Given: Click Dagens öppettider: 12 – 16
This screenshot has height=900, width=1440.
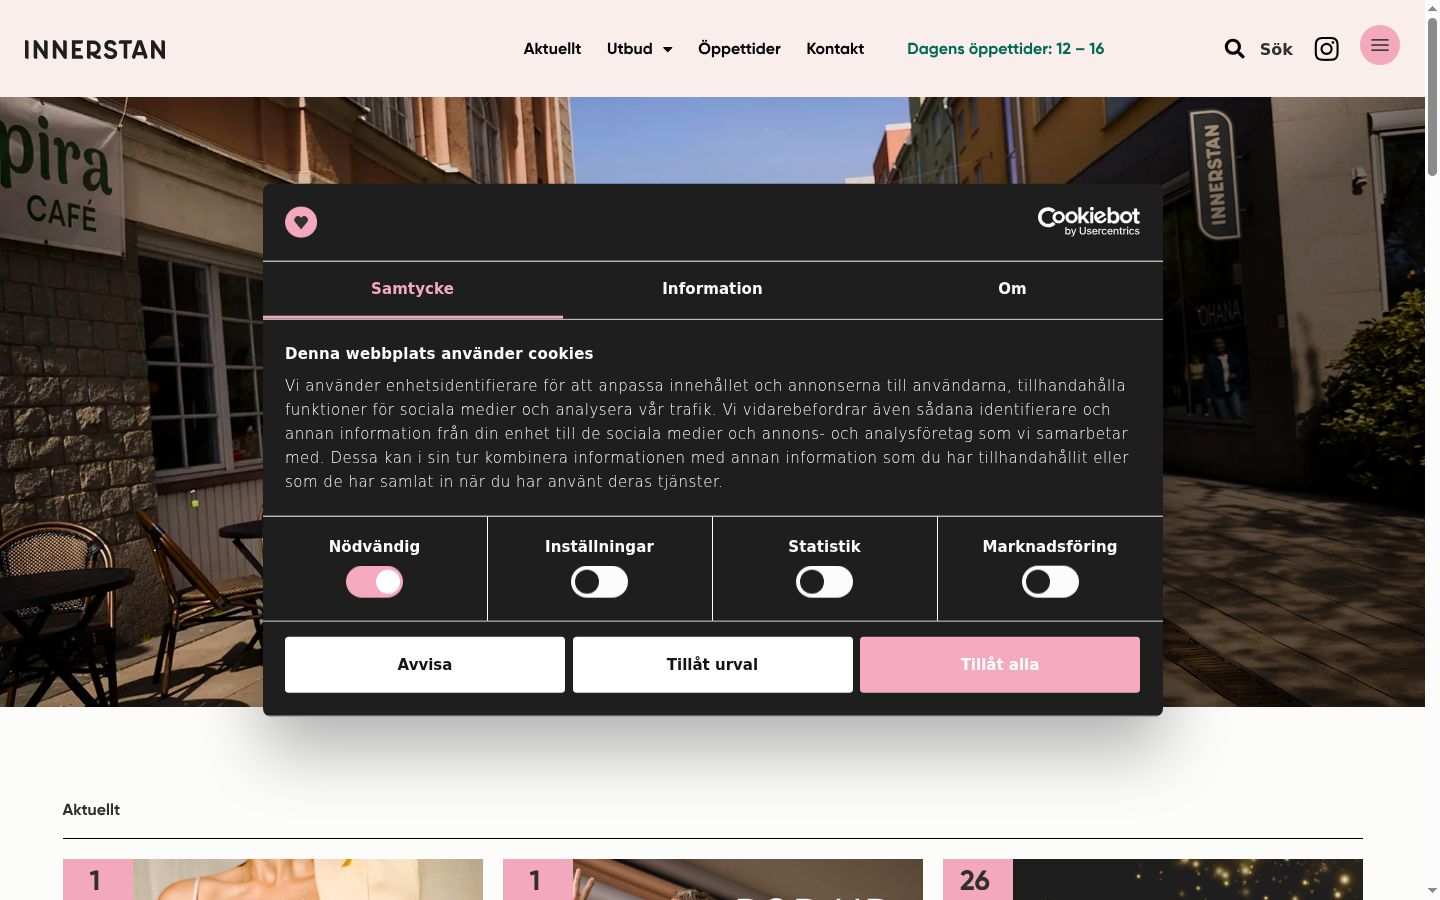Looking at the screenshot, I should [1005, 49].
